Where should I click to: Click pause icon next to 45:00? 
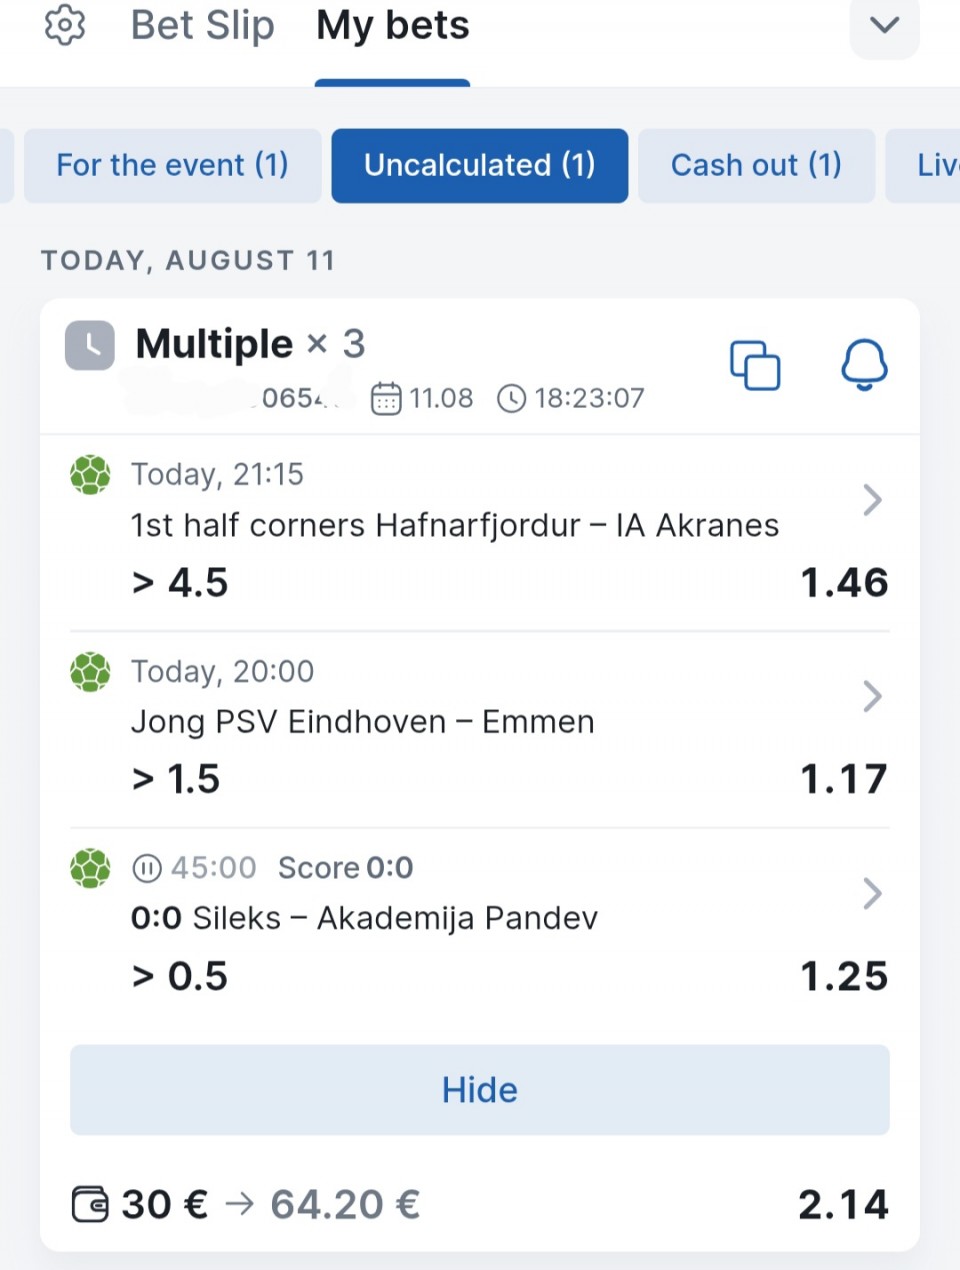tap(147, 868)
